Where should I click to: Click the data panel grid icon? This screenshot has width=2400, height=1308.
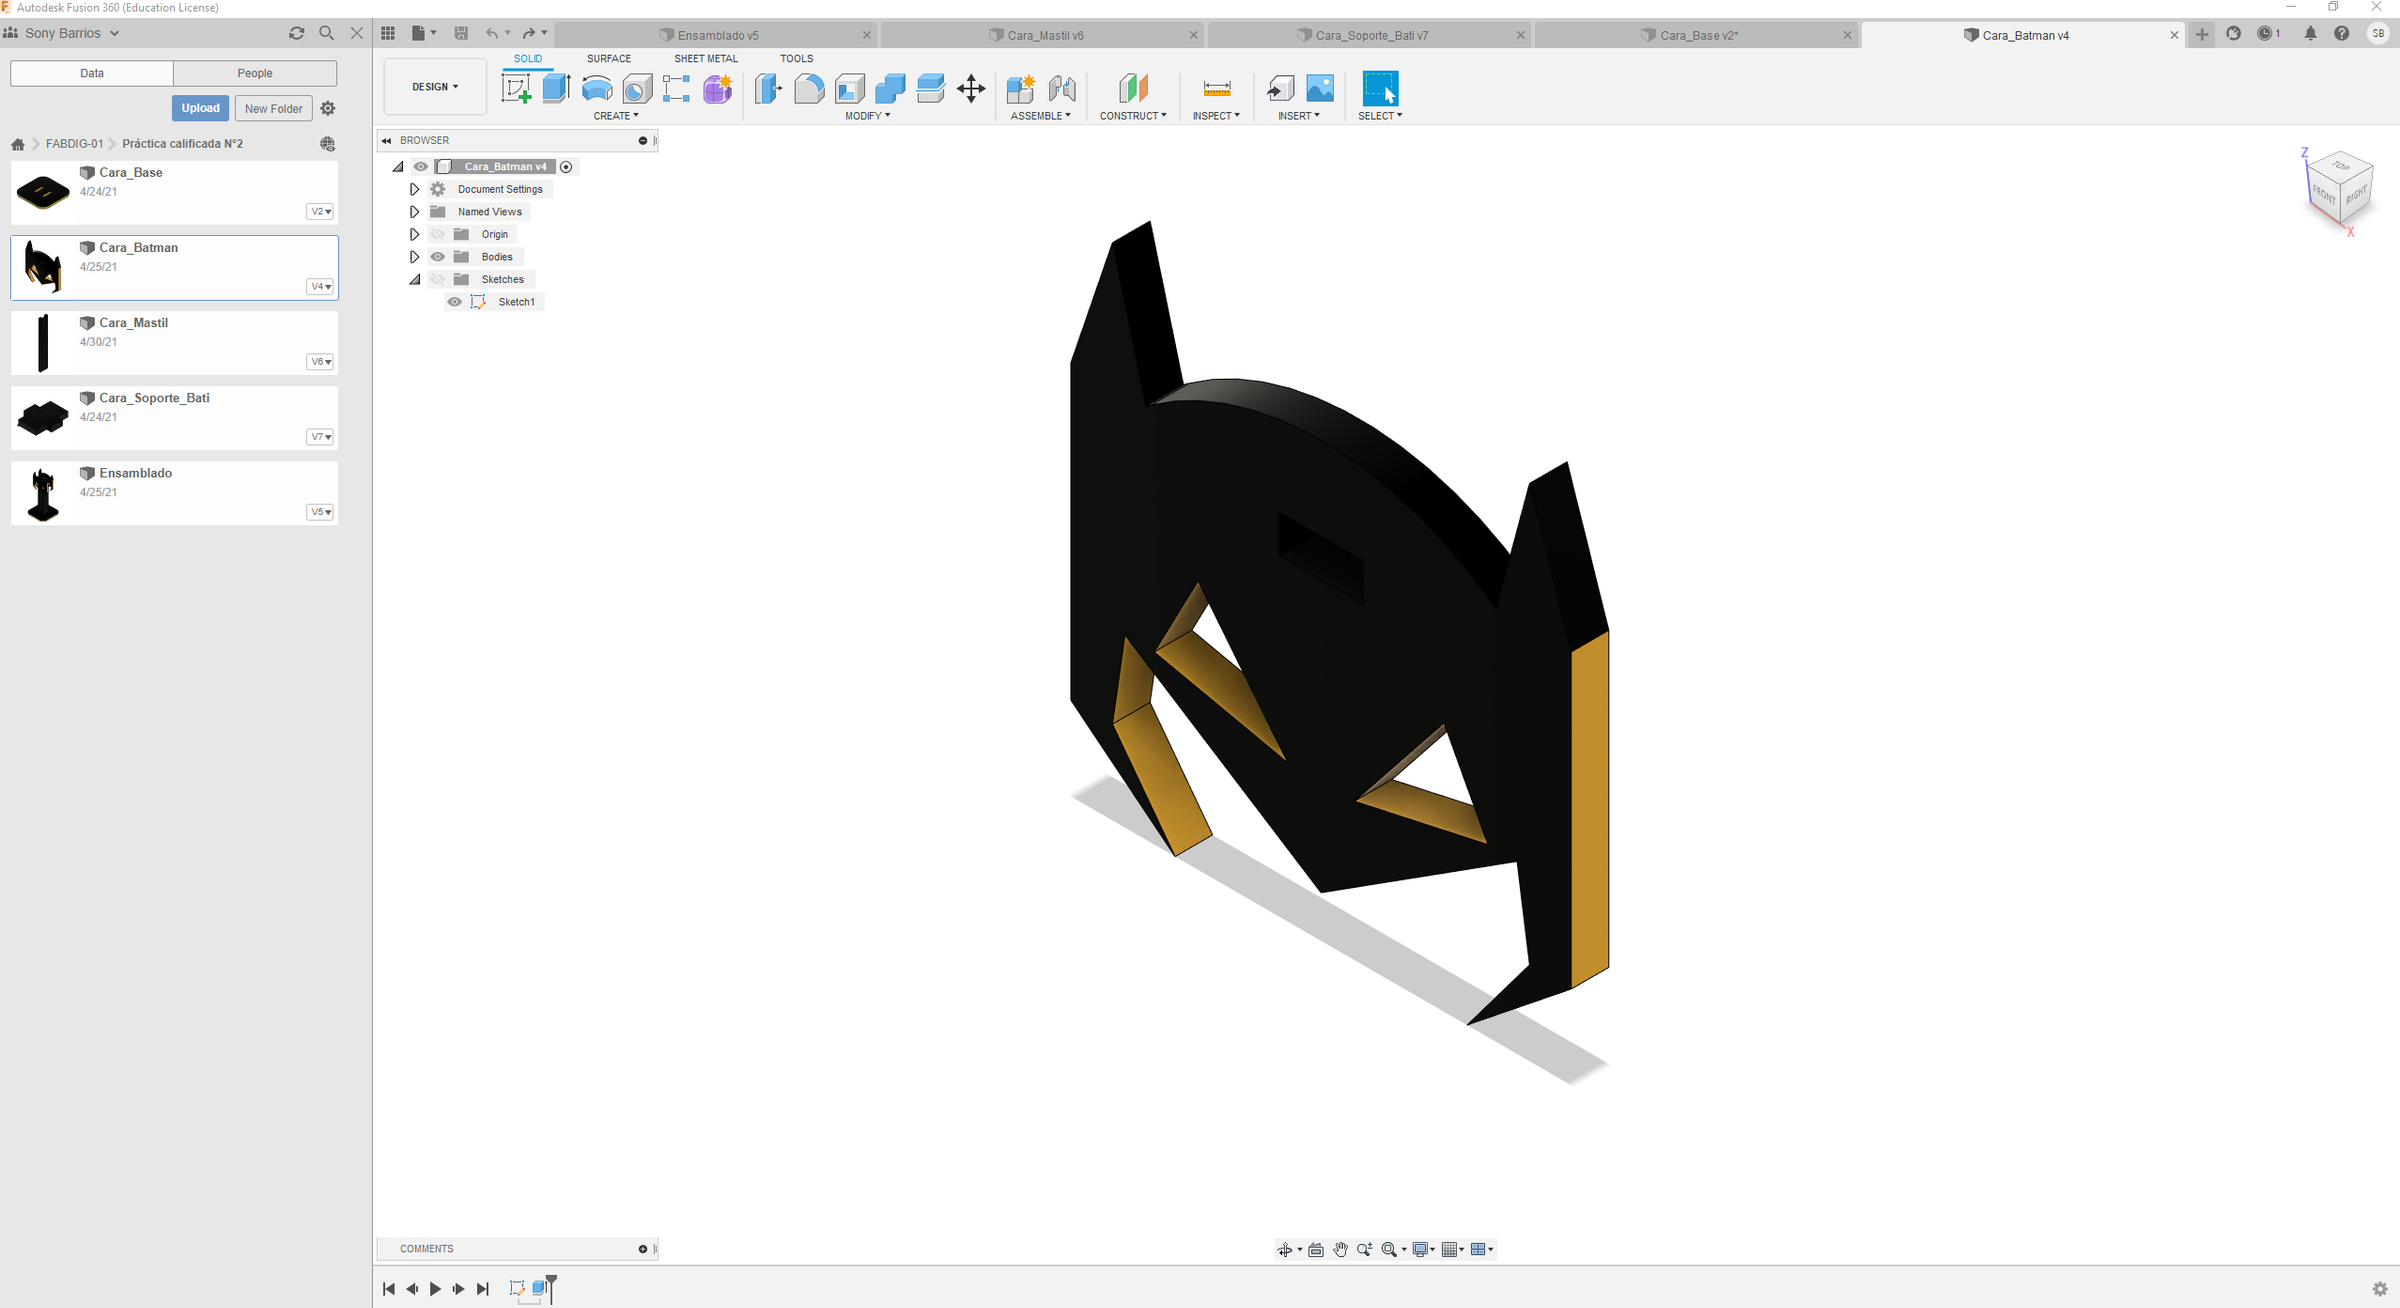click(388, 33)
